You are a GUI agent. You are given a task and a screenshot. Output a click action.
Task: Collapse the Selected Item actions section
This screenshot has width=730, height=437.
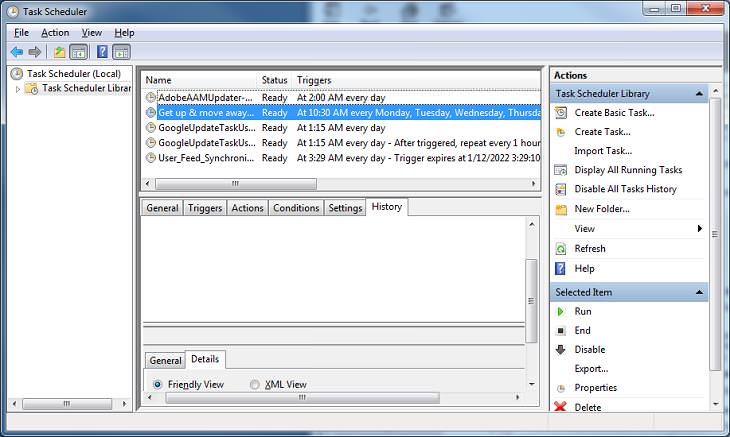coord(699,292)
